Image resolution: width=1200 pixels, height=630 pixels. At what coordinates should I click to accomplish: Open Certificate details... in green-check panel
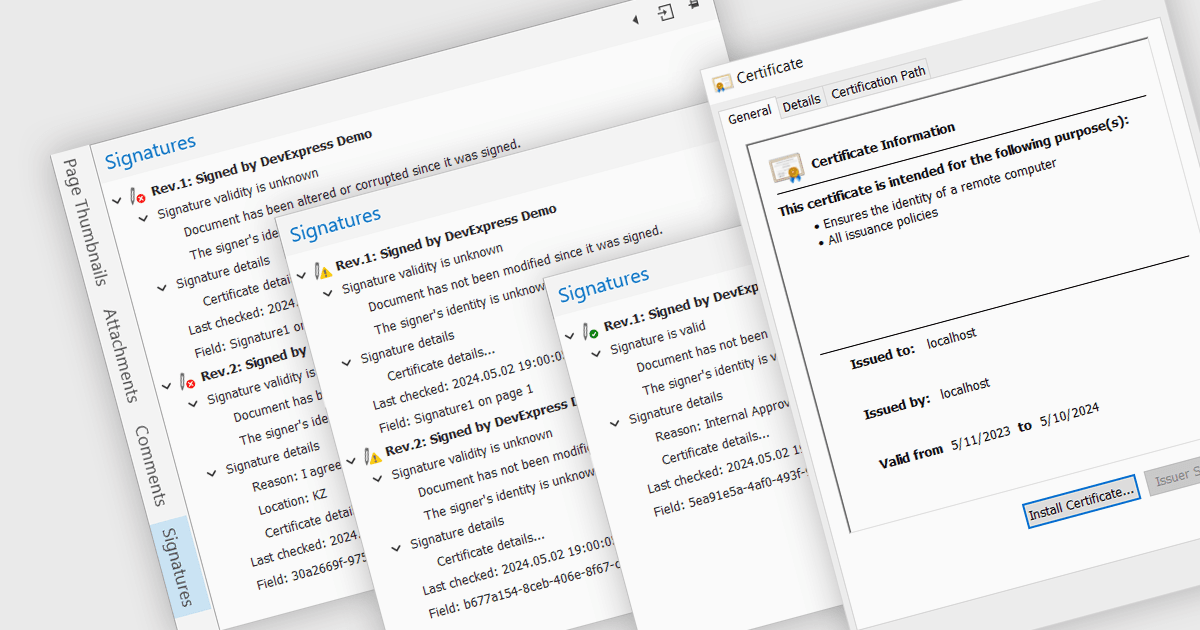(716, 447)
